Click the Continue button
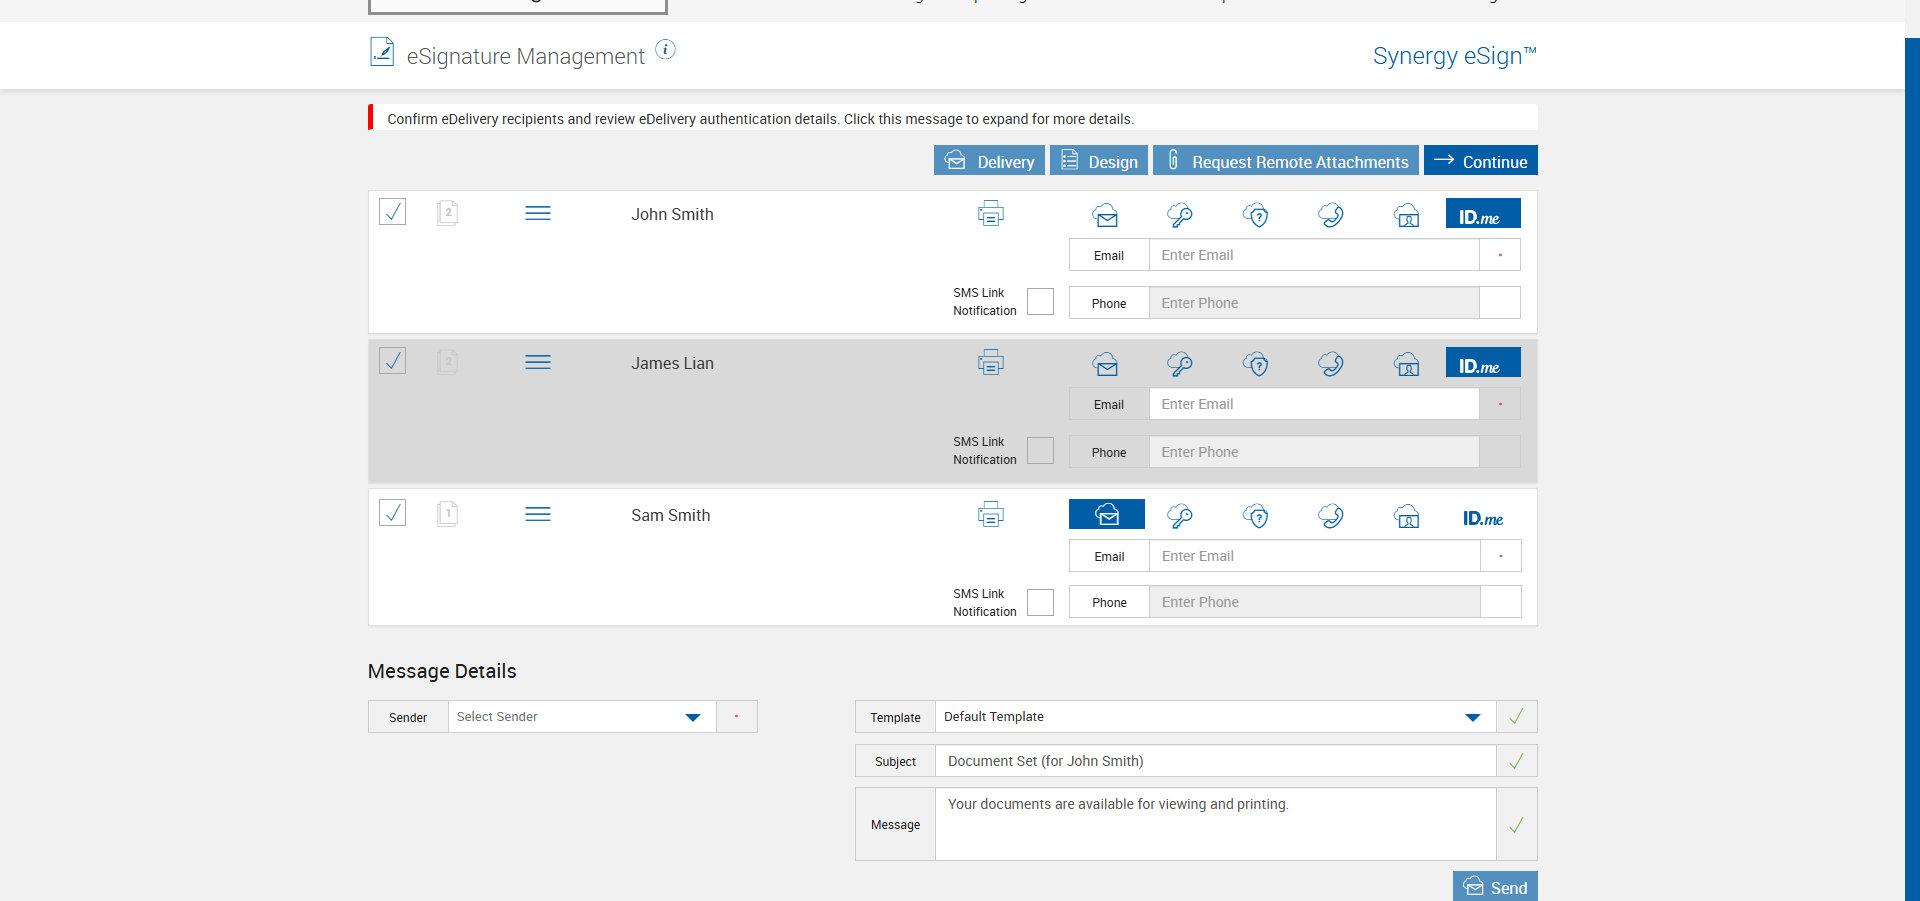The width and height of the screenshot is (1920, 901). click(x=1480, y=161)
